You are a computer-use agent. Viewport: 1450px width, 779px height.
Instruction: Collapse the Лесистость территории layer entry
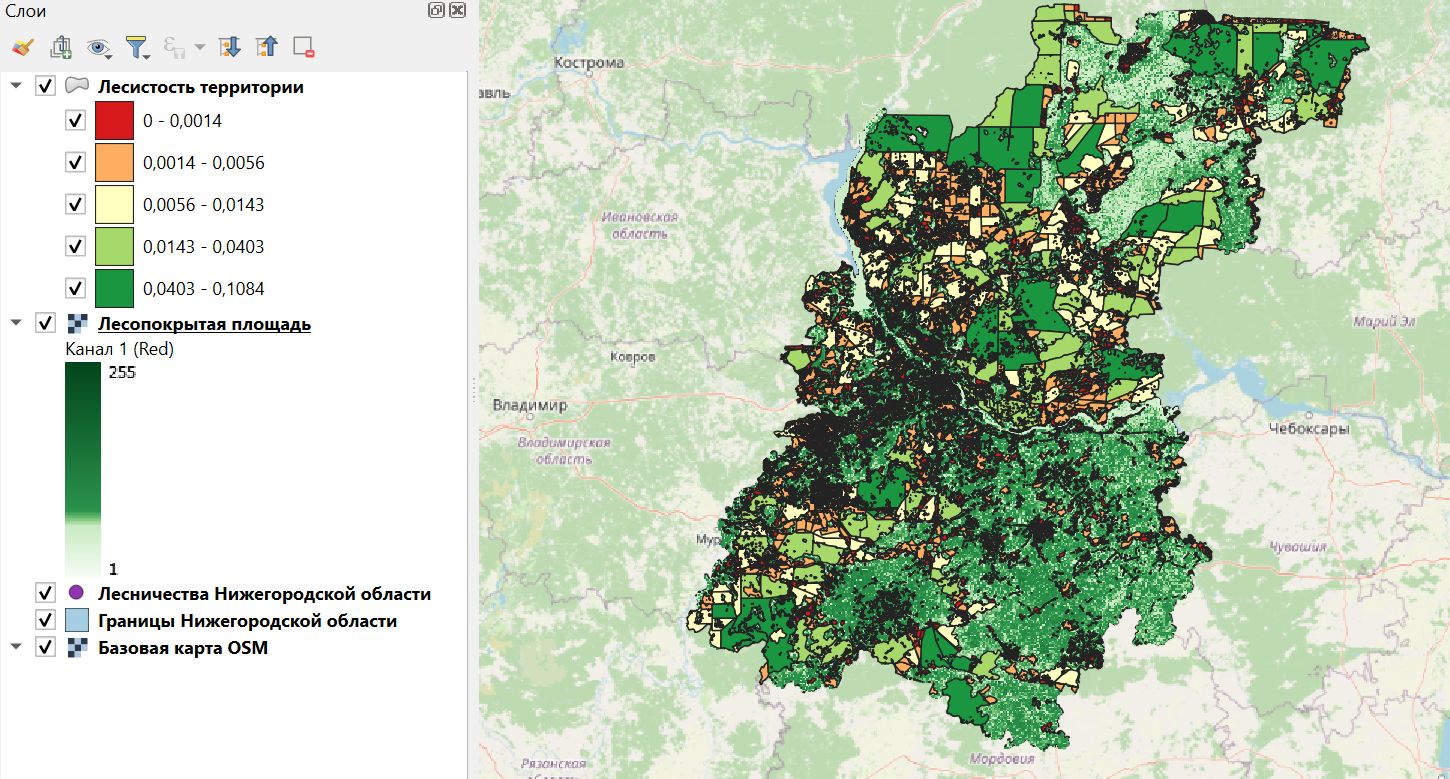pos(15,86)
